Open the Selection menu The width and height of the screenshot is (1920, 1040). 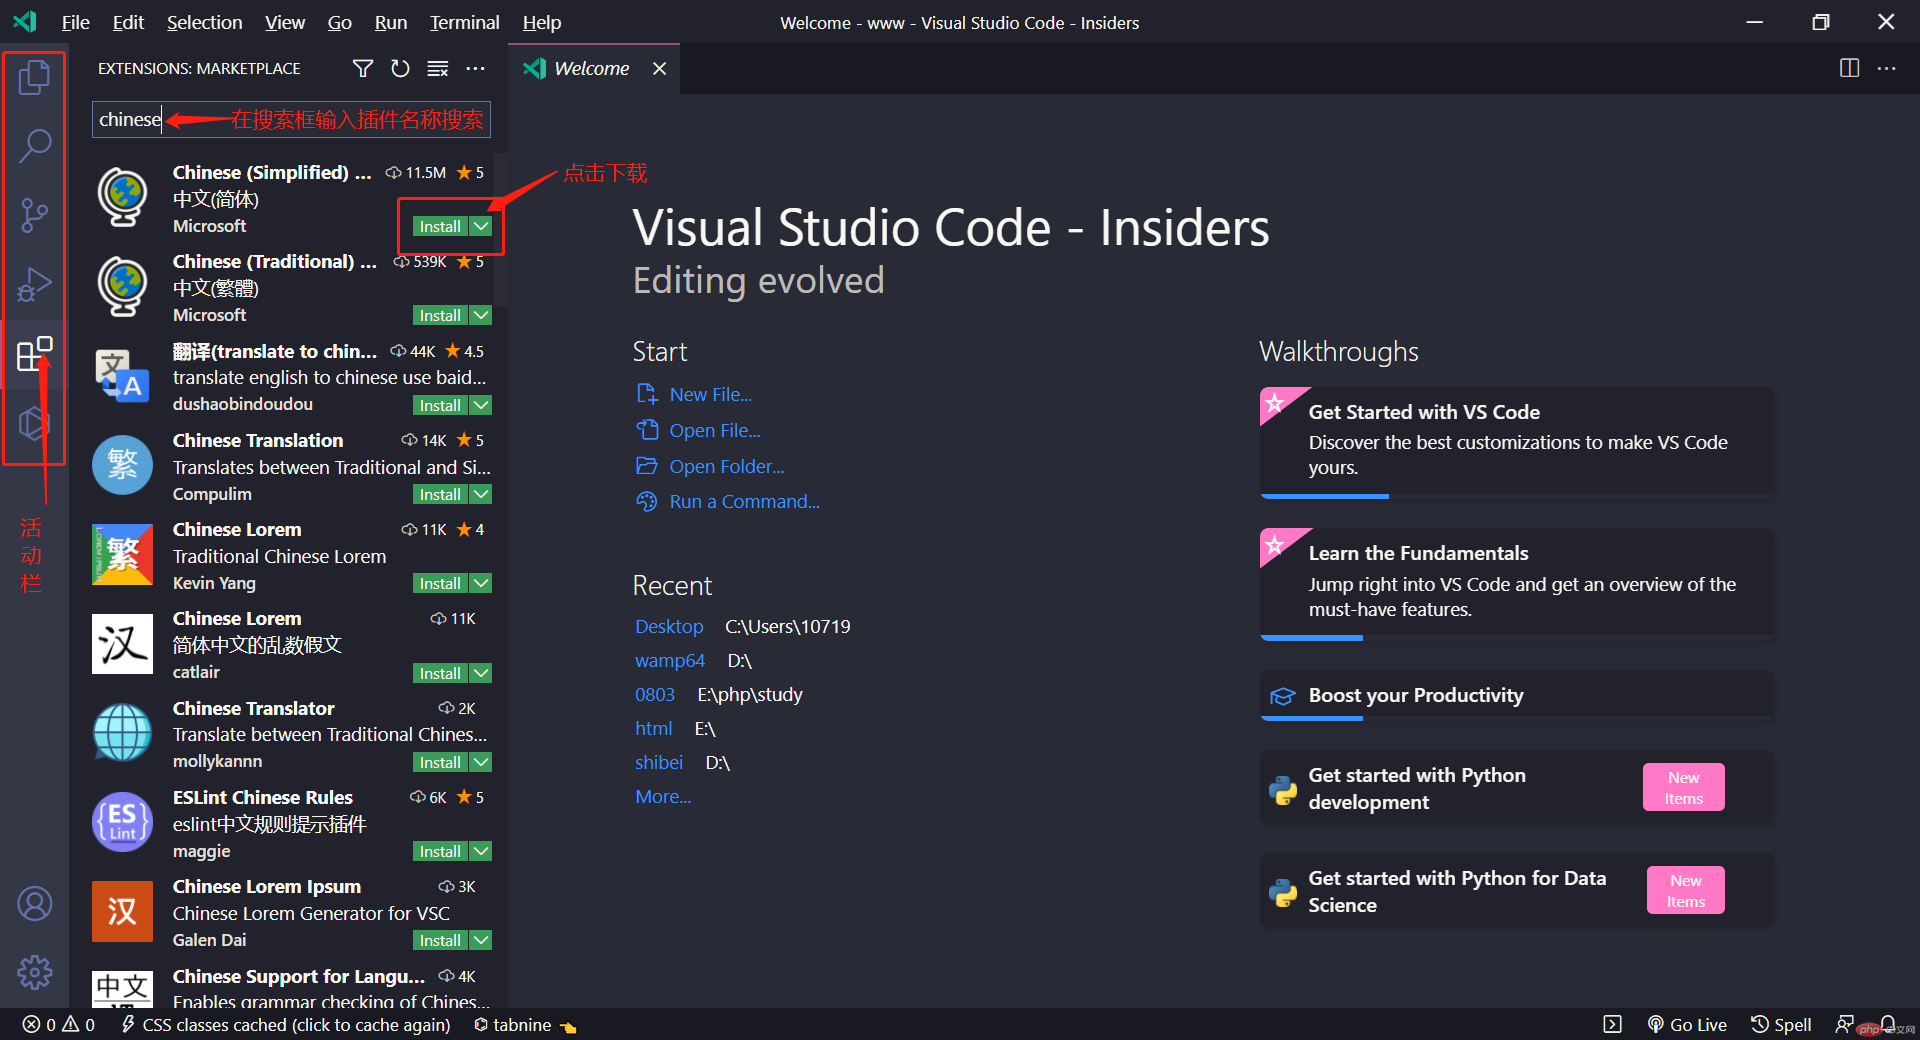(x=204, y=22)
